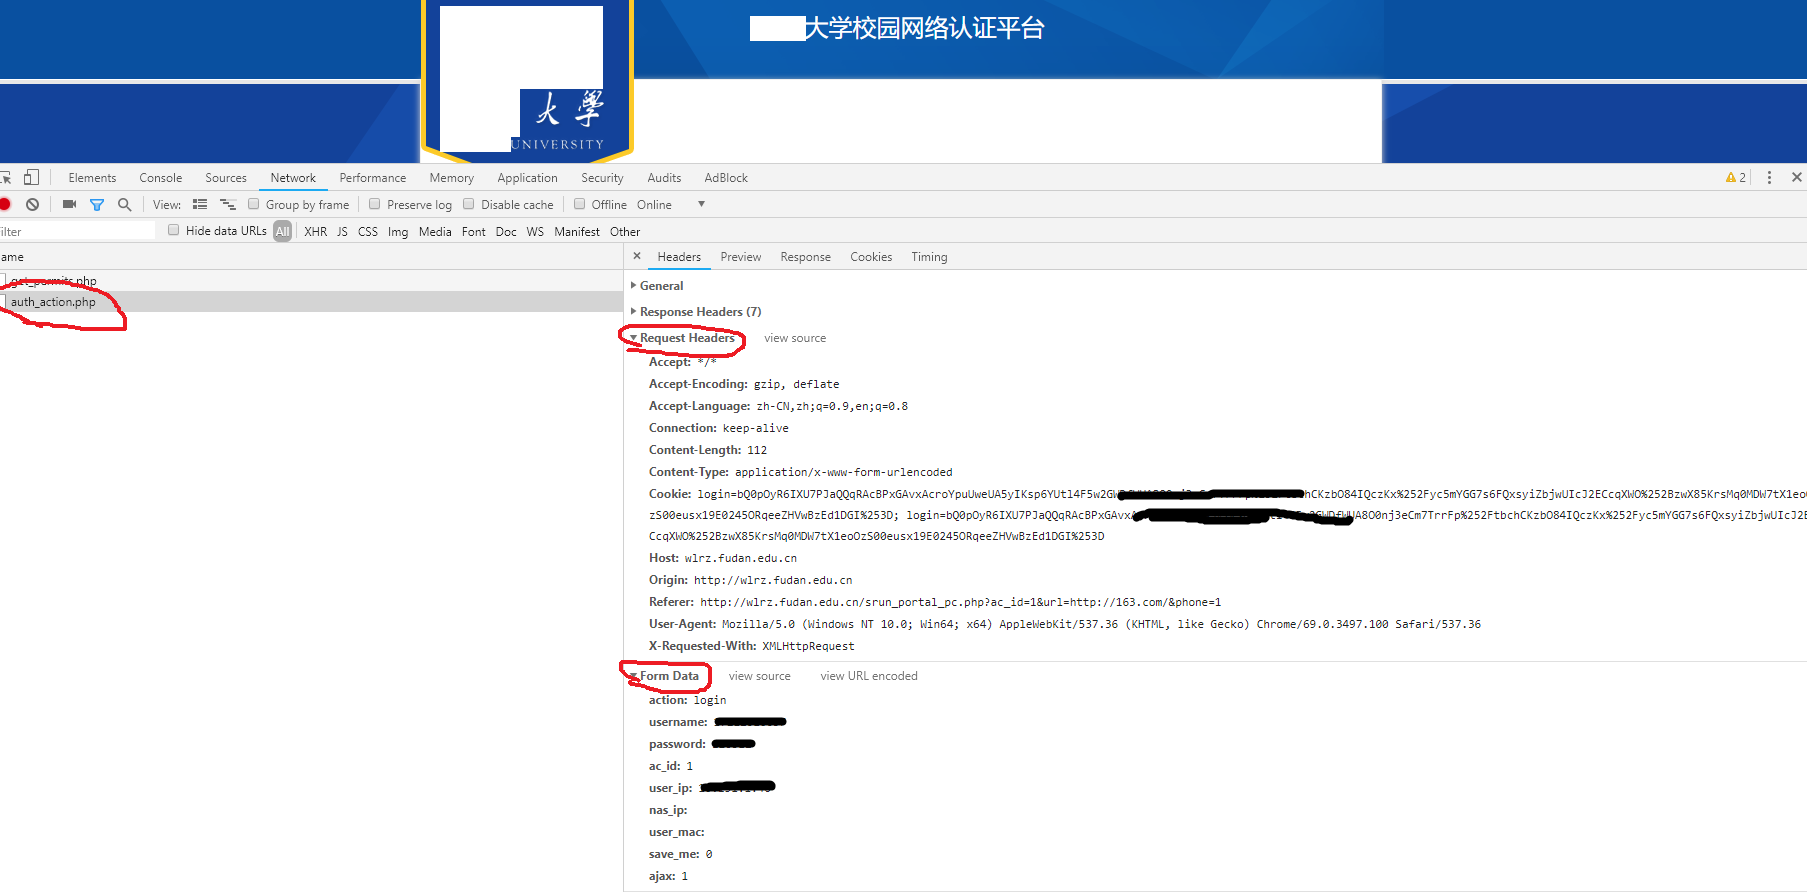1807x892 pixels.
Task: Open the Response detail tab
Action: pyautogui.click(x=806, y=256)
